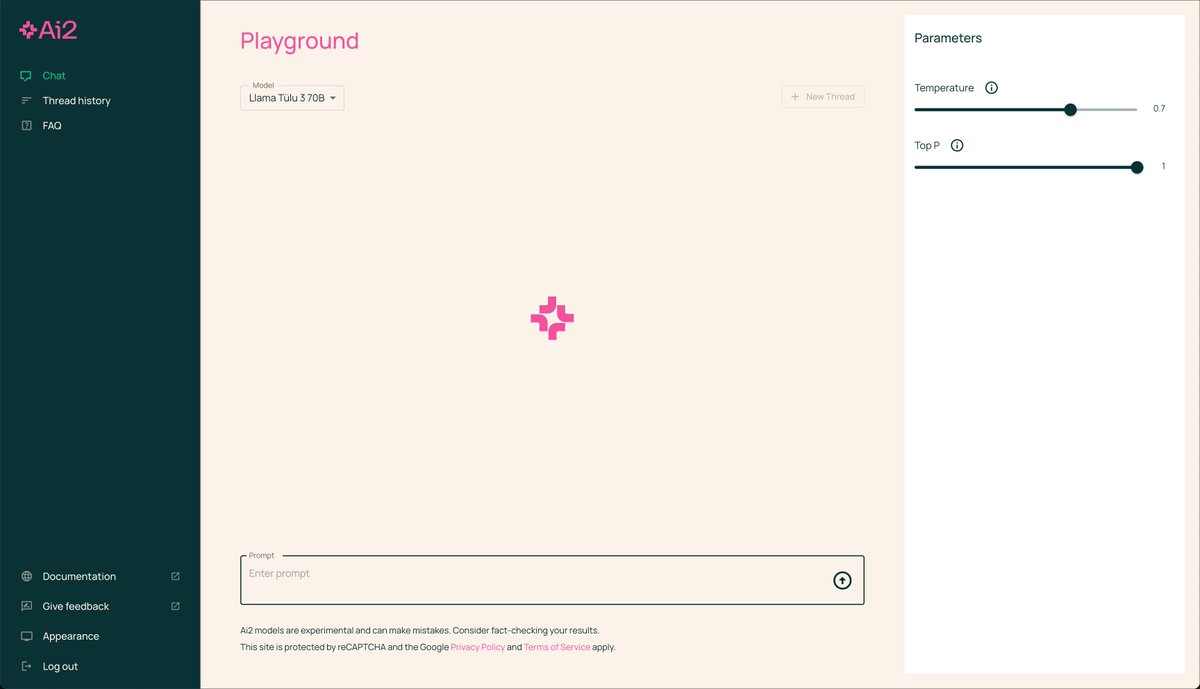Click the Top P value field 1
Viewport: 1200px width, 689px height.
click(x=1163, y=167)
